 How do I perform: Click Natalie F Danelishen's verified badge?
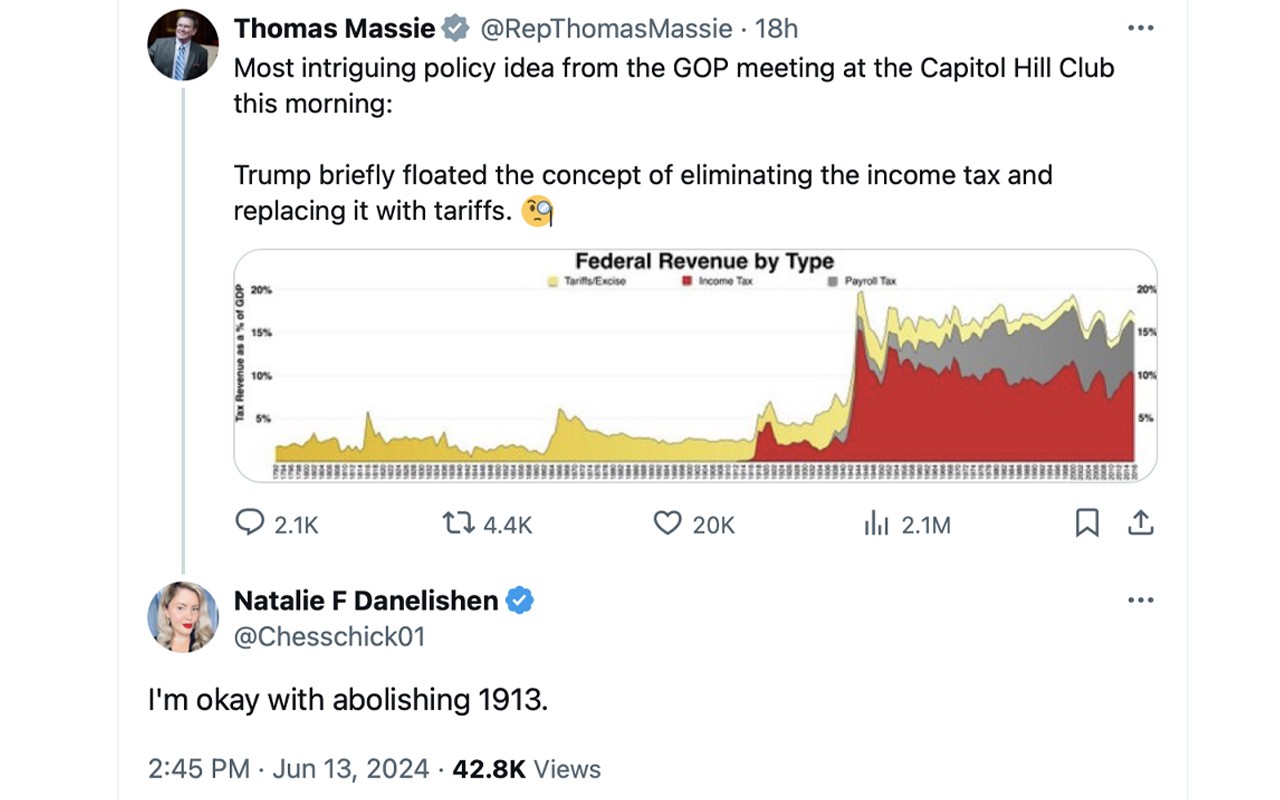tap(519, 600)
